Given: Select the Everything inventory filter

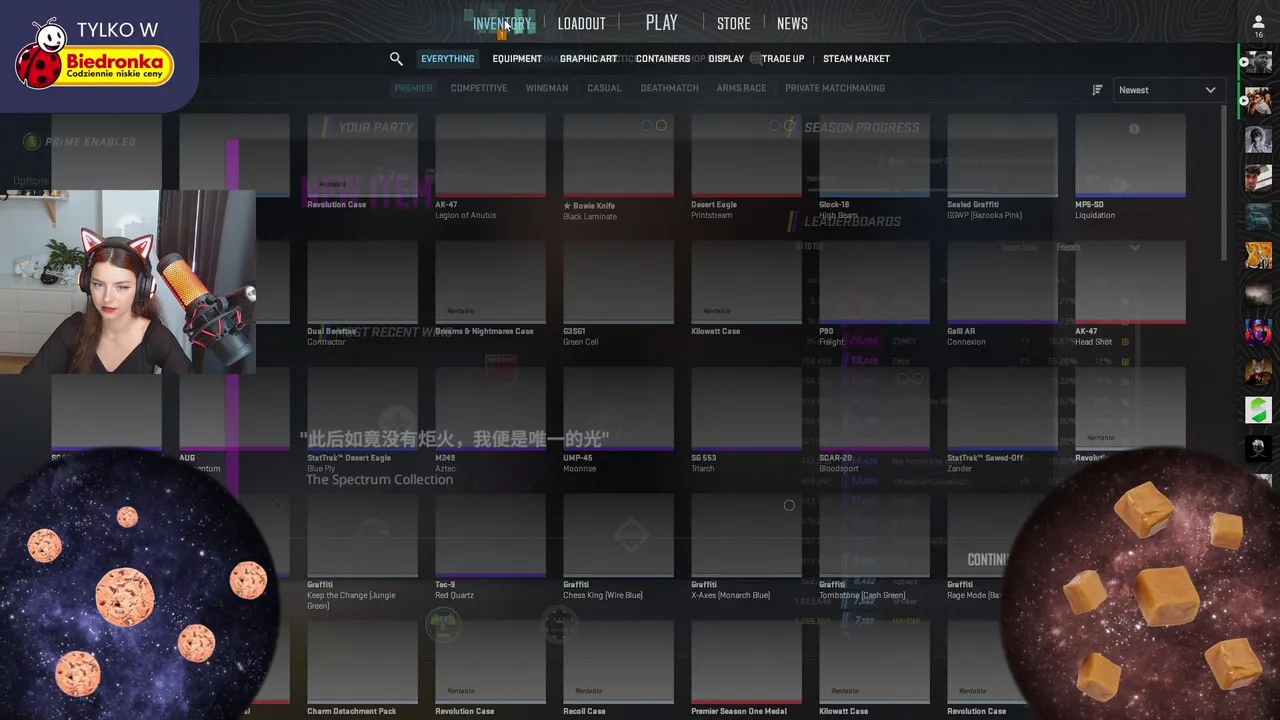Looking at the screenshot, I should [447, 59].
